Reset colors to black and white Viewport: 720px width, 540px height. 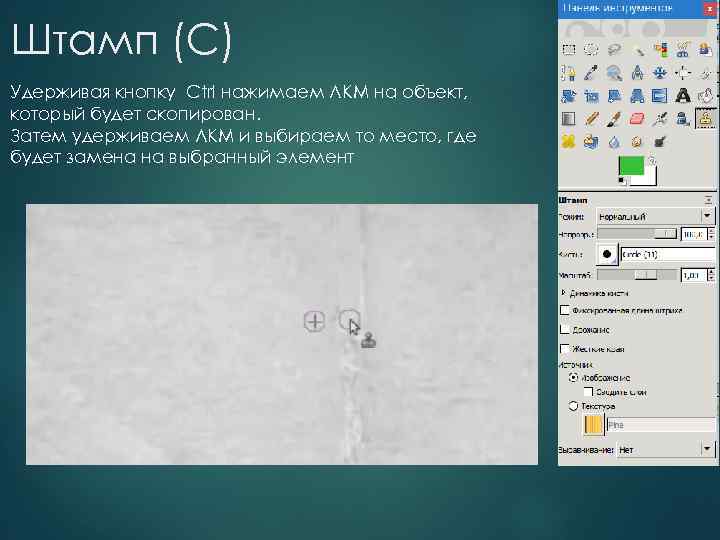coord(622,180)
